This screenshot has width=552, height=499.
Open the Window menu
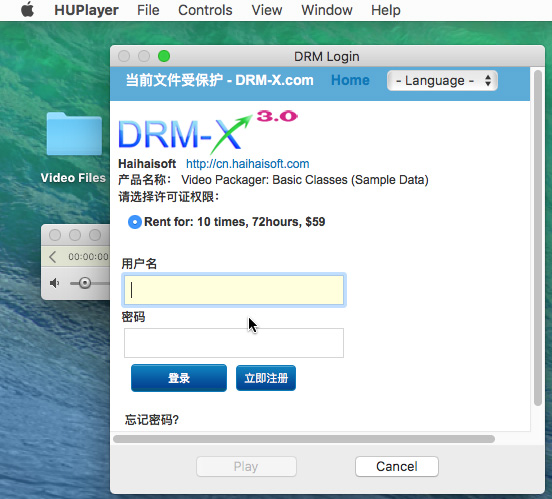pyautogui.click(x=327, y=10)
